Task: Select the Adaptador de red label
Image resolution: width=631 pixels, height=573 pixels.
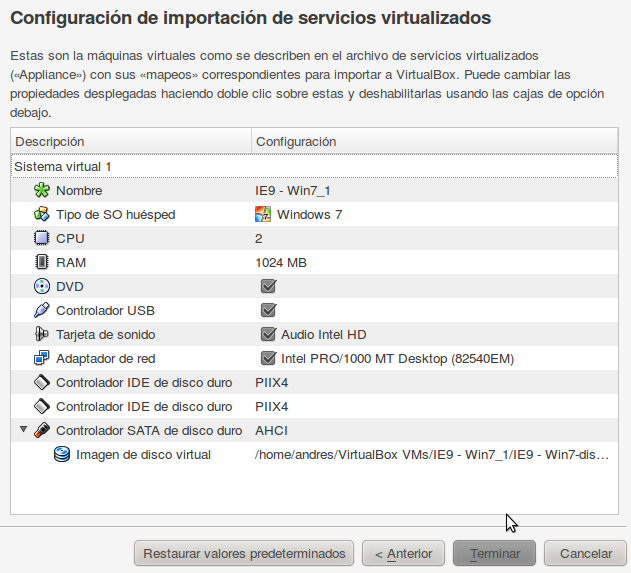Action: pyautogui.click(x=106, y=358)
